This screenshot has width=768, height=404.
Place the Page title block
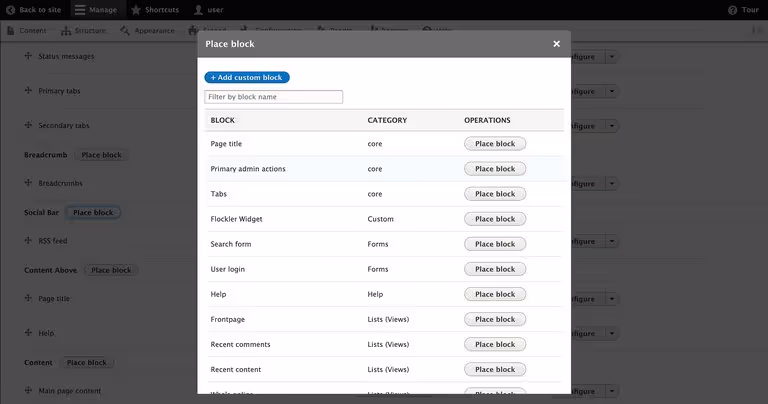(x=495, y=143)
